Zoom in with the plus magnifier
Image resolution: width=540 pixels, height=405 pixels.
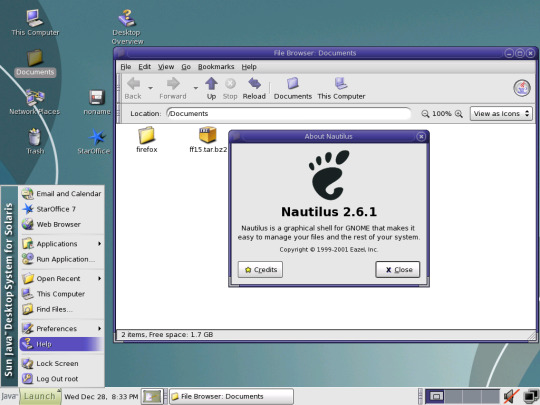tap(459, 114)
